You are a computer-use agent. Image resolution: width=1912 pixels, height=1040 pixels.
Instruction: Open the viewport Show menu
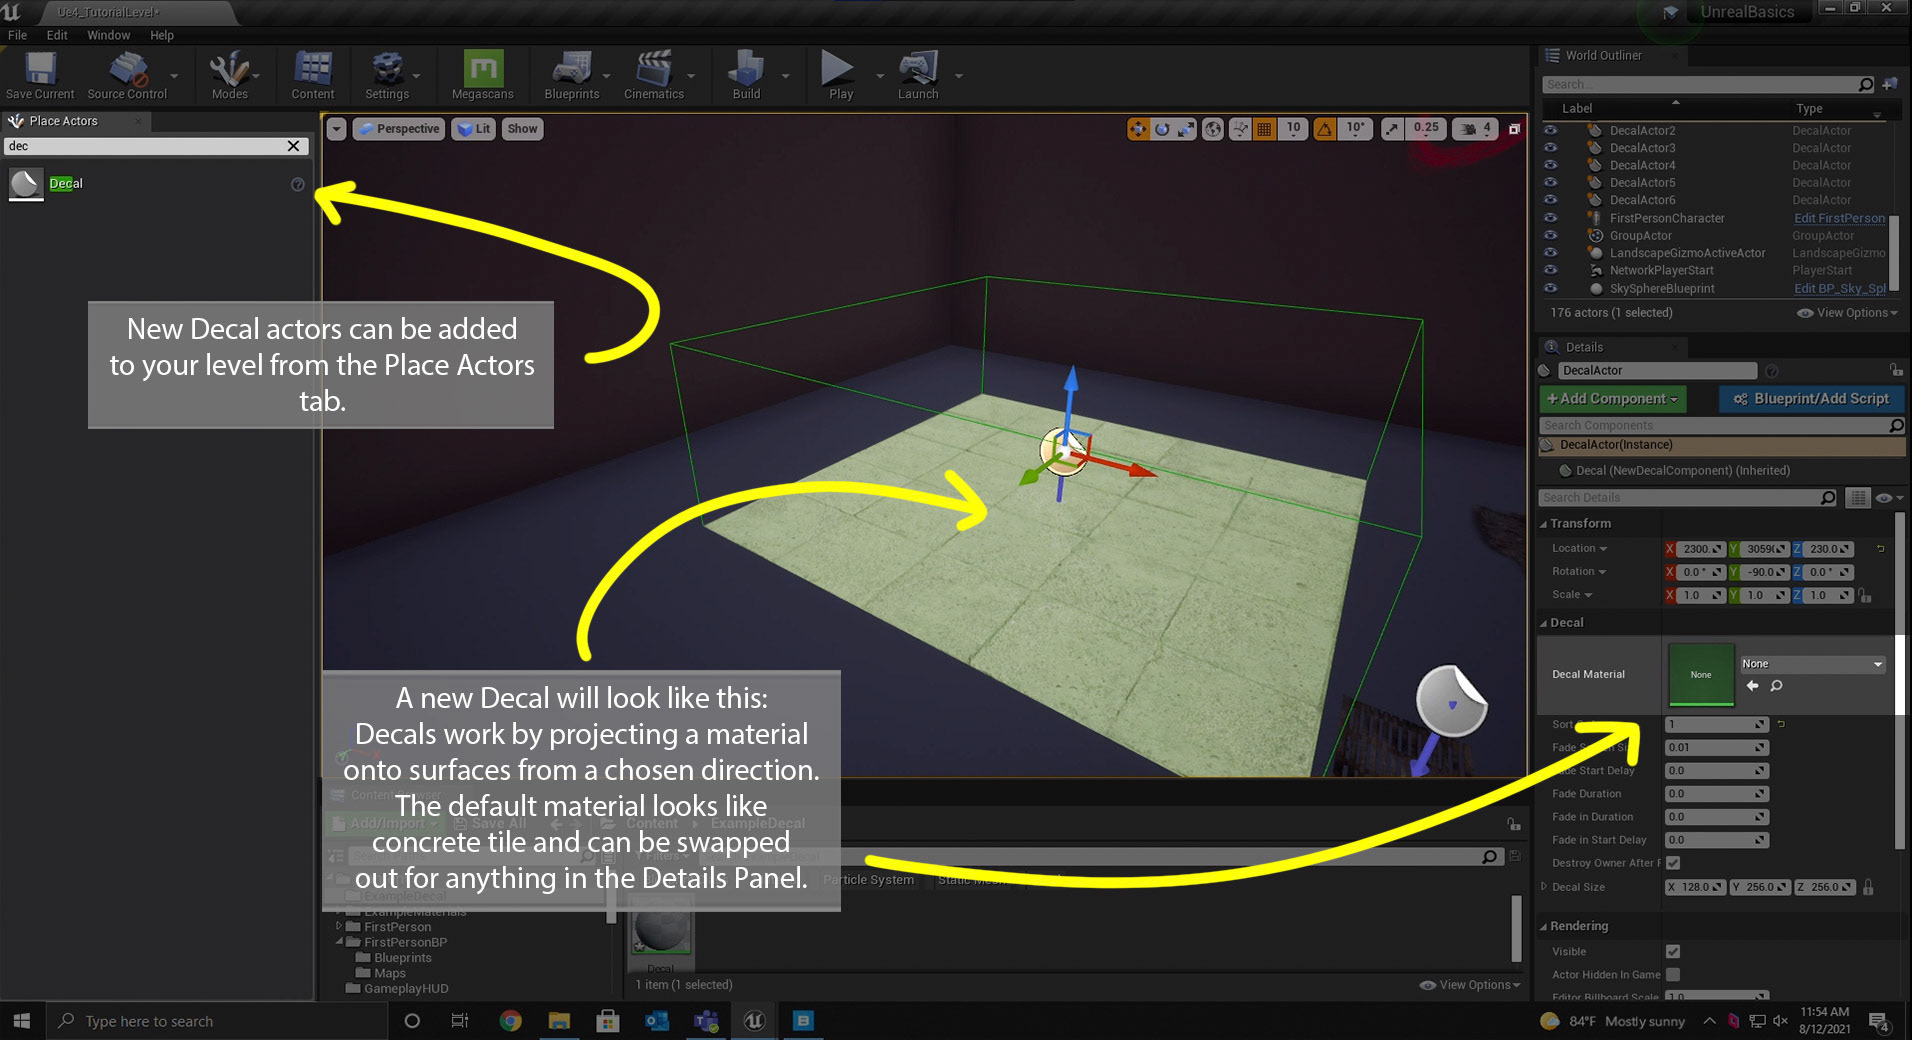point(522,129)
